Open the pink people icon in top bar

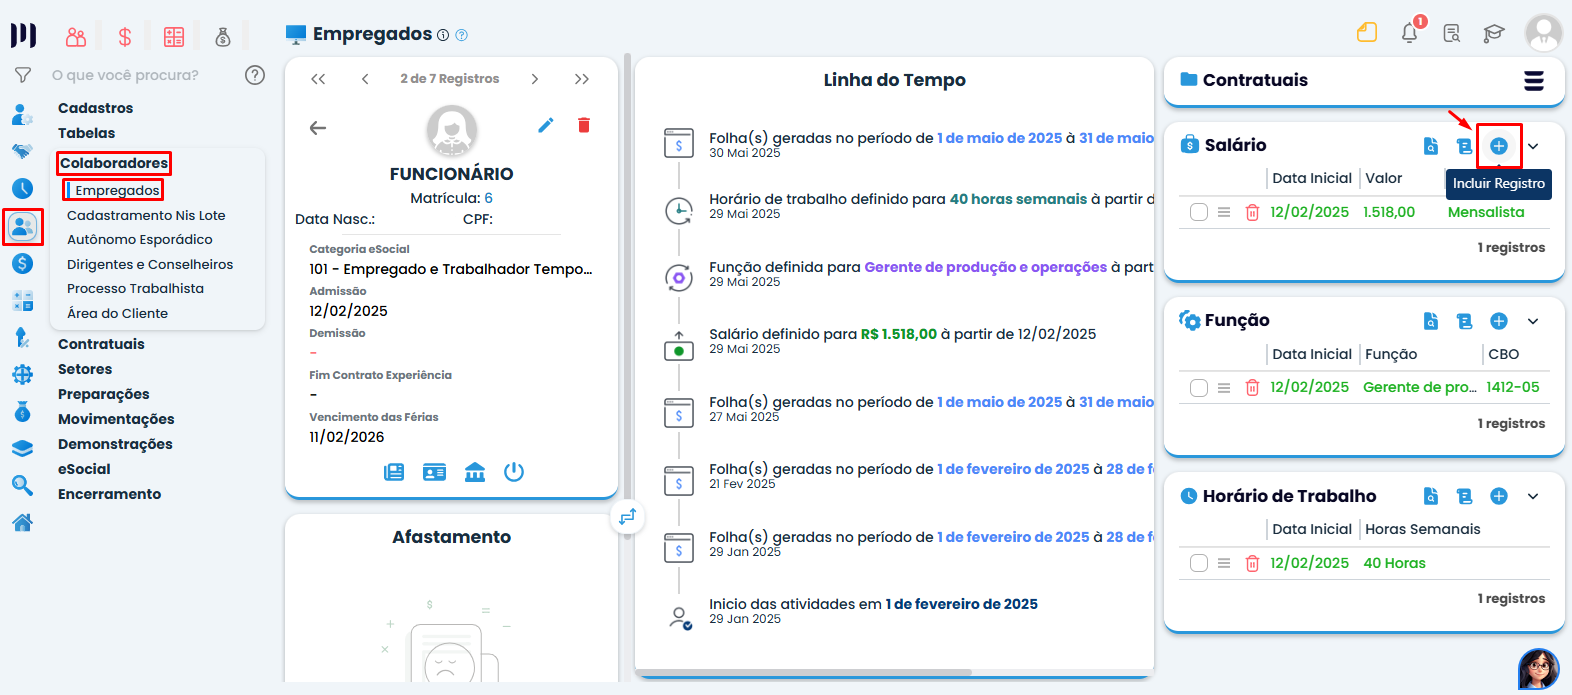[76, 37]
